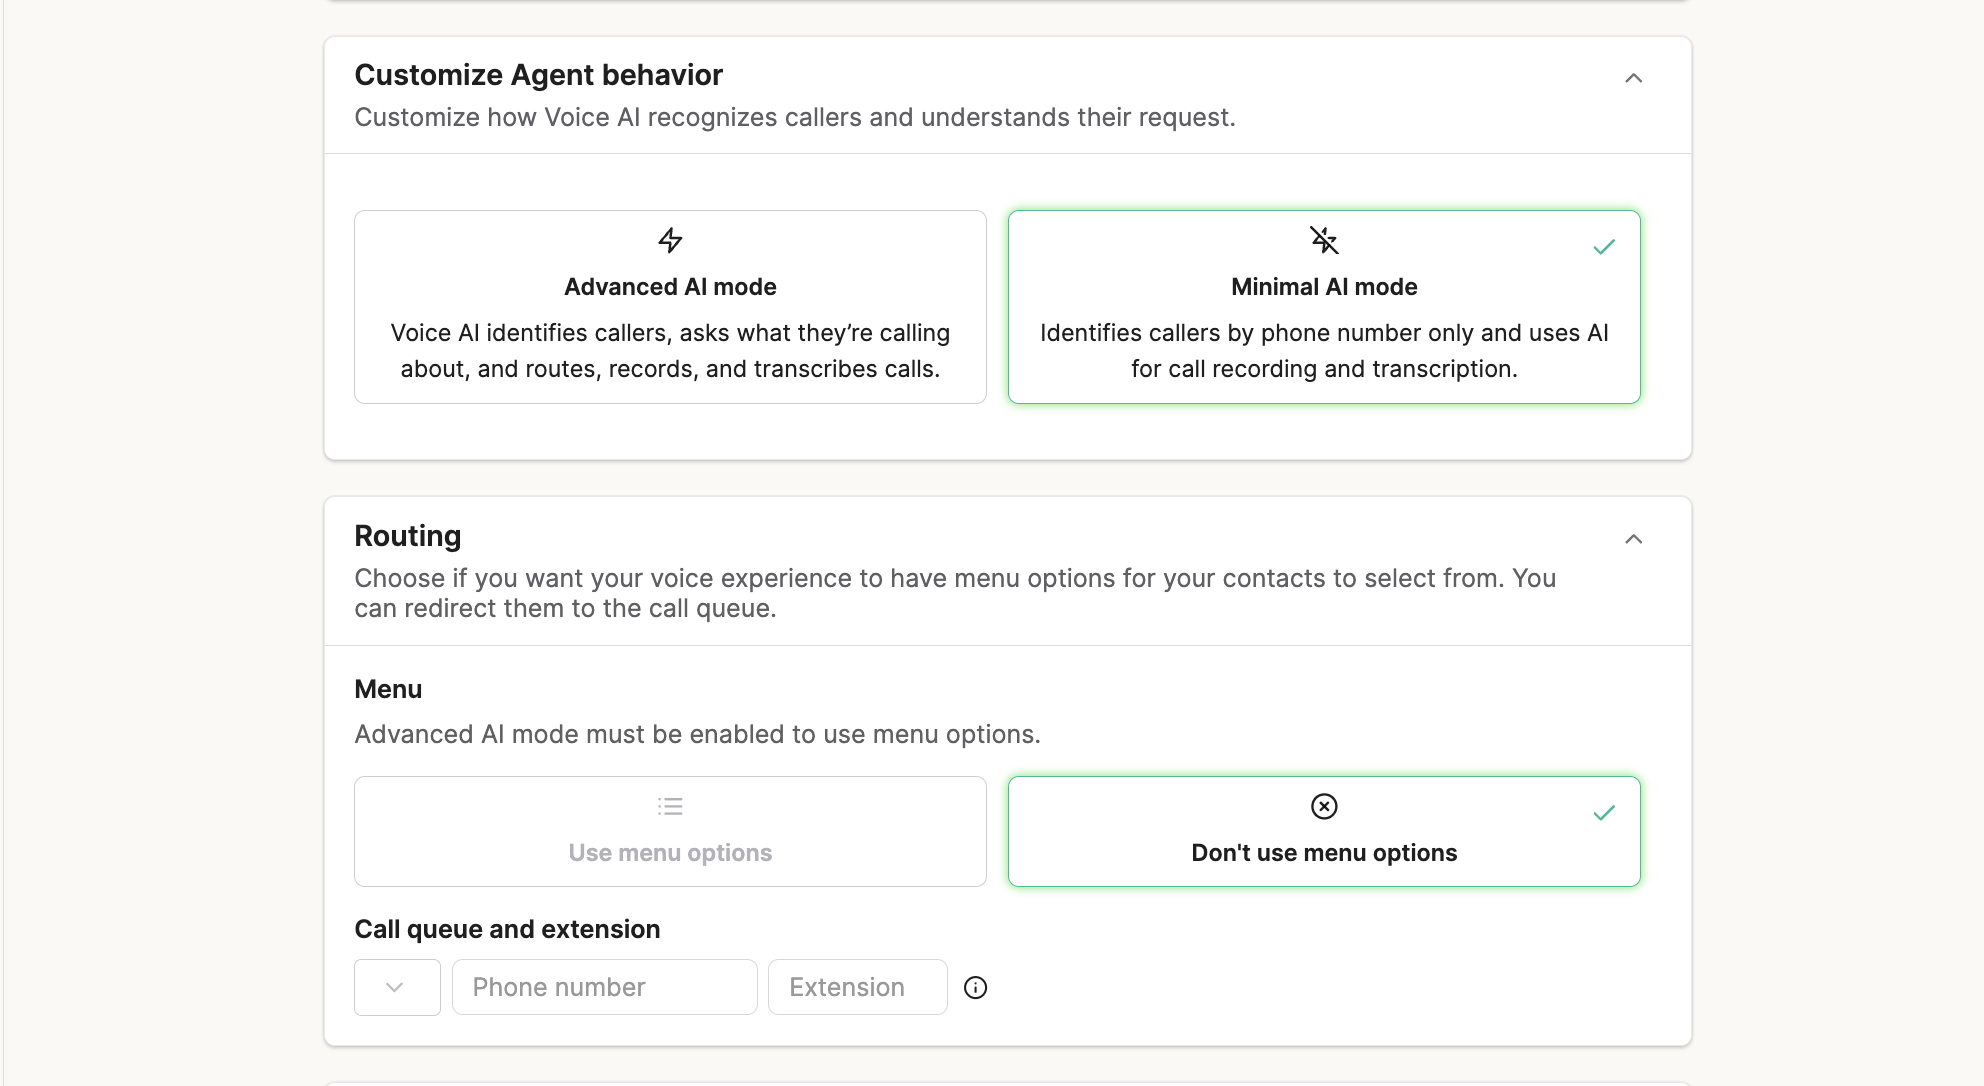Click the Minimal AI mode description text
Screen dimensions: 1984x1086
tap(1324, 351)
